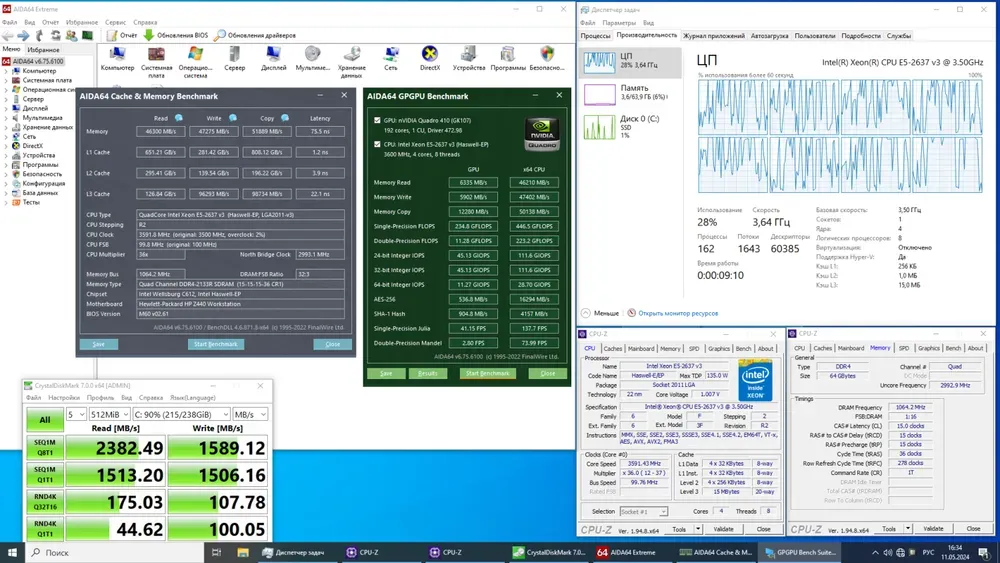Image resolution: width=1000 pixels, height=563 pixels.
Task: Click the Results button in GPGPU Benchmark
Action: click(x=427, y=373)
